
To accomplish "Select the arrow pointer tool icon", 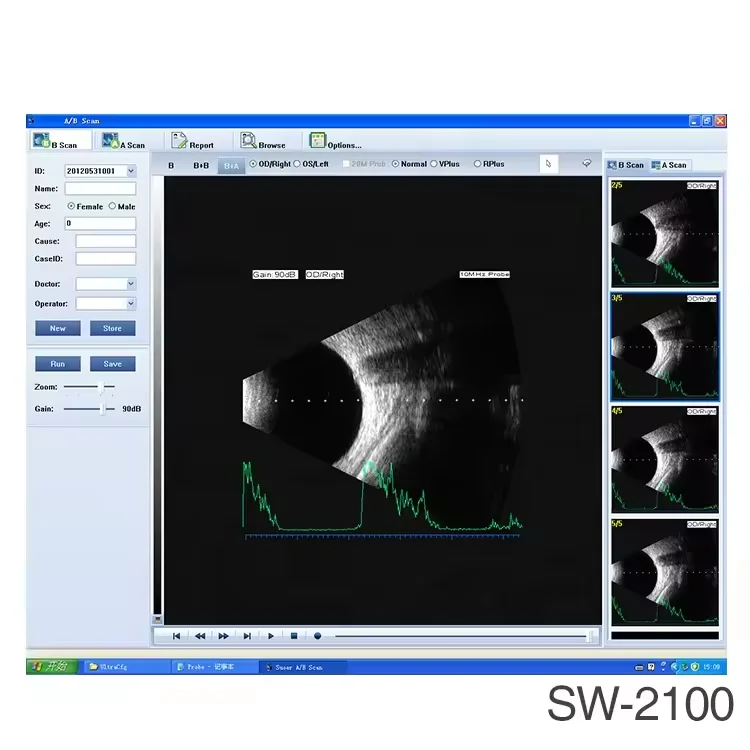I will click(548, 164).
